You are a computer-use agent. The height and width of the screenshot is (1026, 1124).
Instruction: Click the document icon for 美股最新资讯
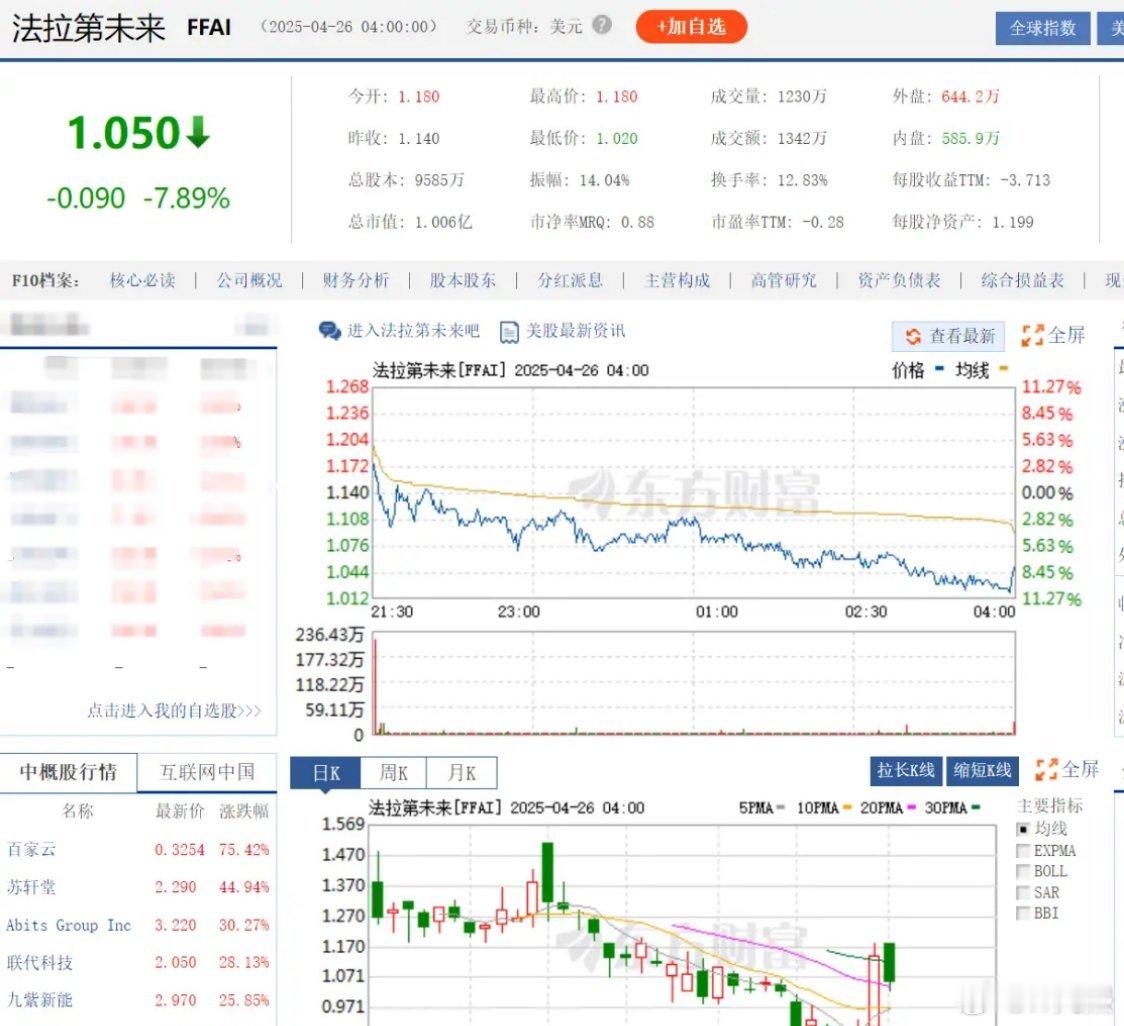(509, 332)
